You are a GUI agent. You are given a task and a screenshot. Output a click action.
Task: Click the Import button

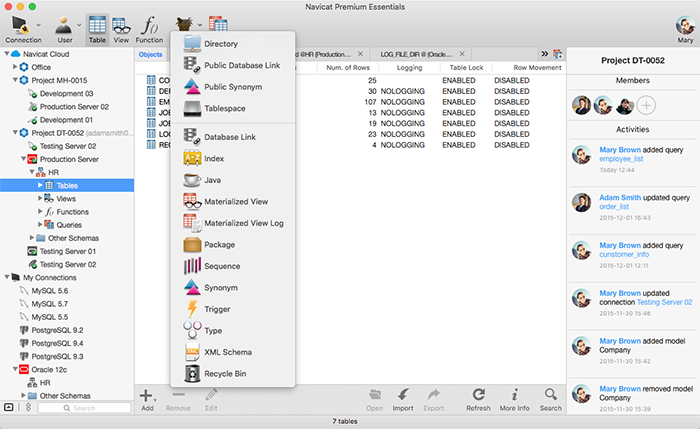tap(403, 400)
